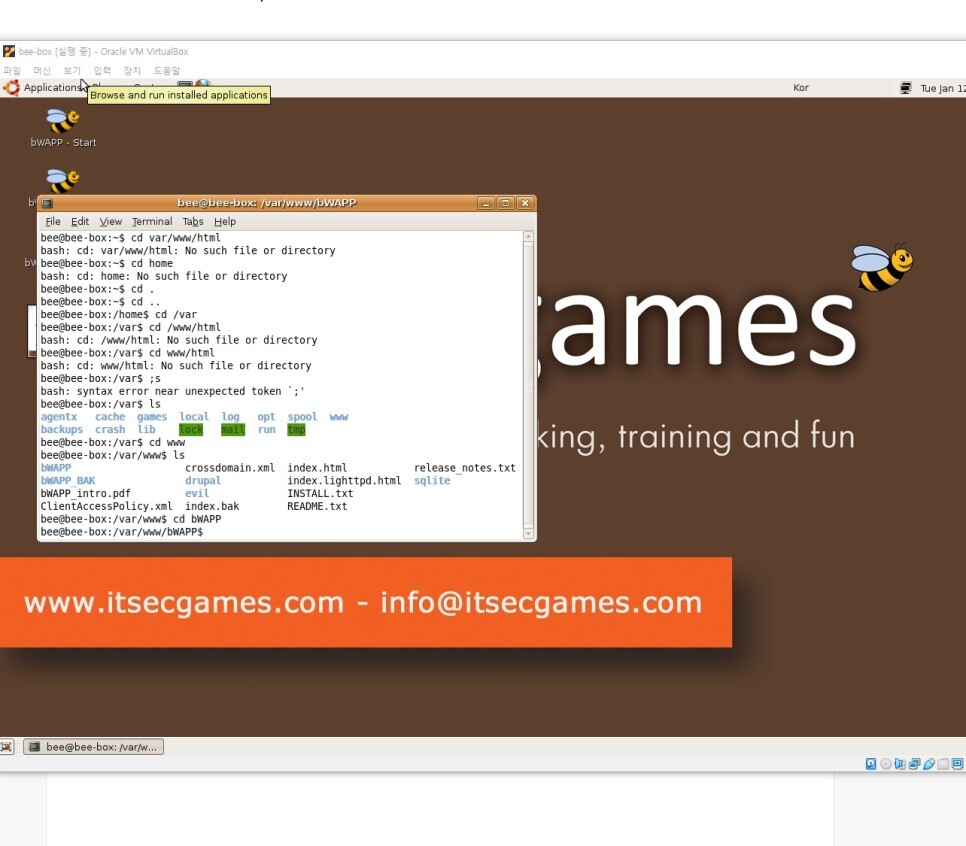
Task: Click the syntax error near unexpected token line
Action: 172,391
